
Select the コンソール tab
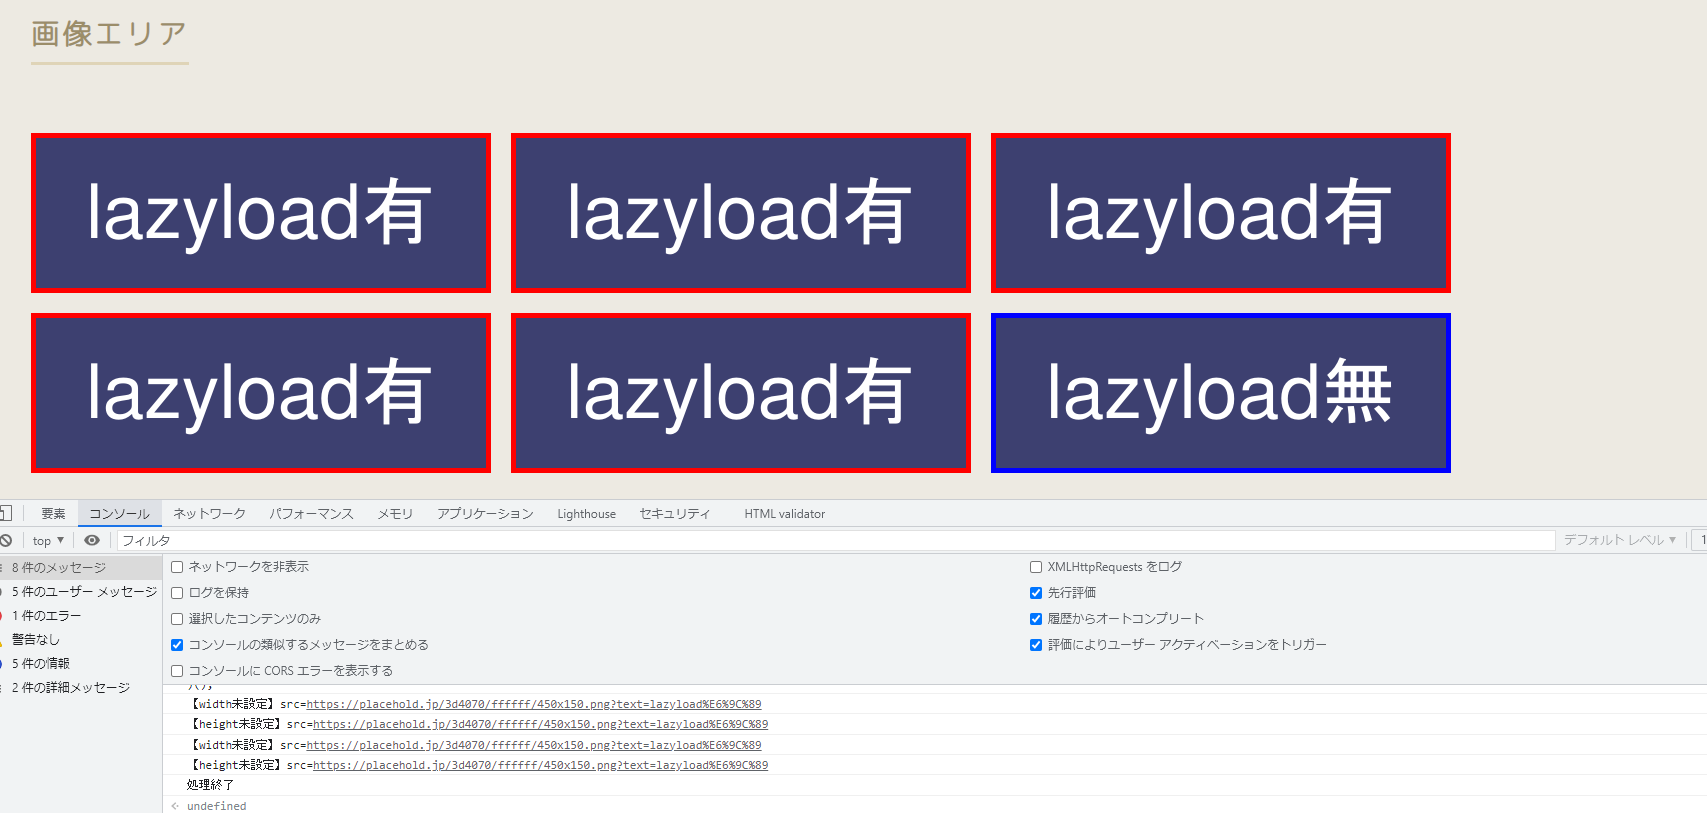[120, 514]
